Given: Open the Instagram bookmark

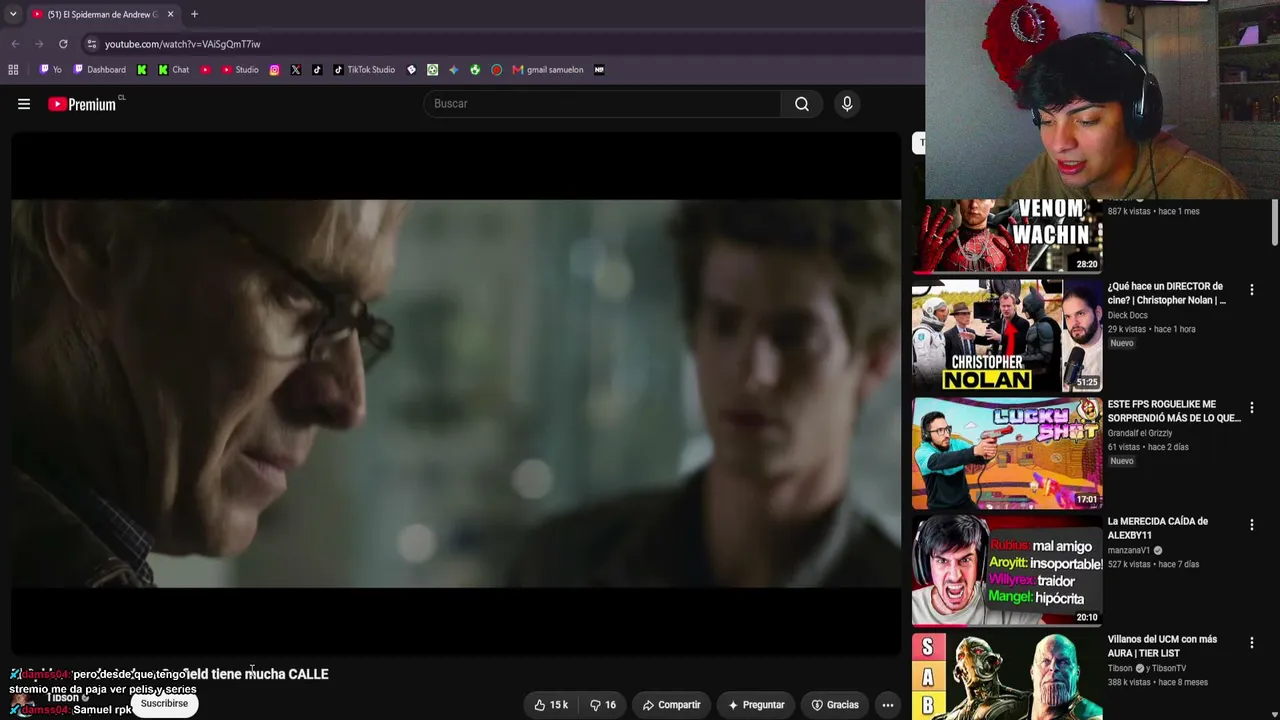Looking at the screenshot, I should (275, 70).
